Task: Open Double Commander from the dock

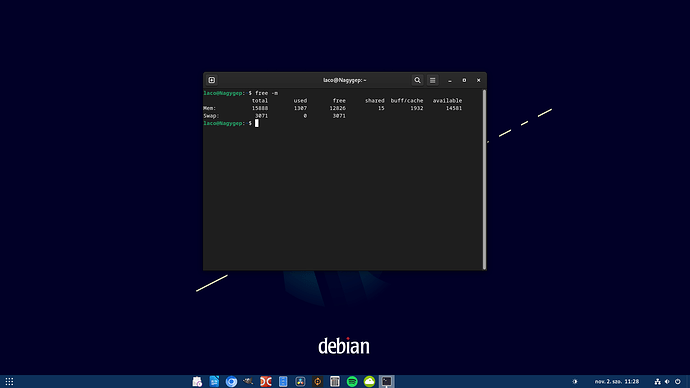Action: (266, 381)
